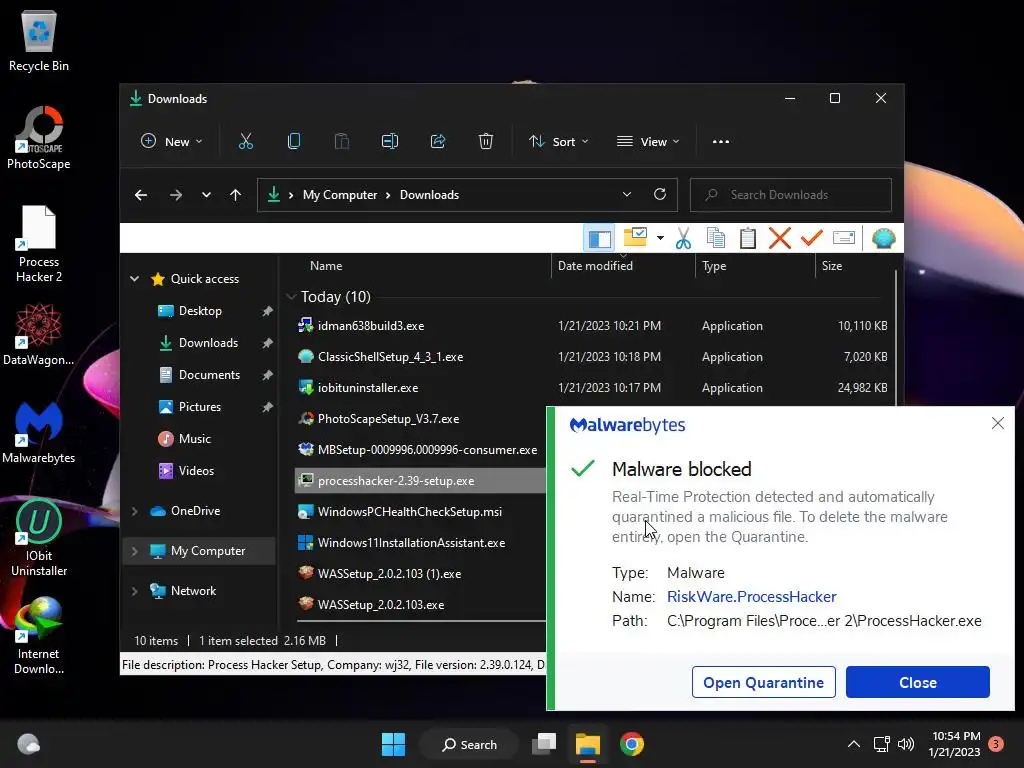
Task: Expand the OneDrive tree node
Action: (135, 511)
